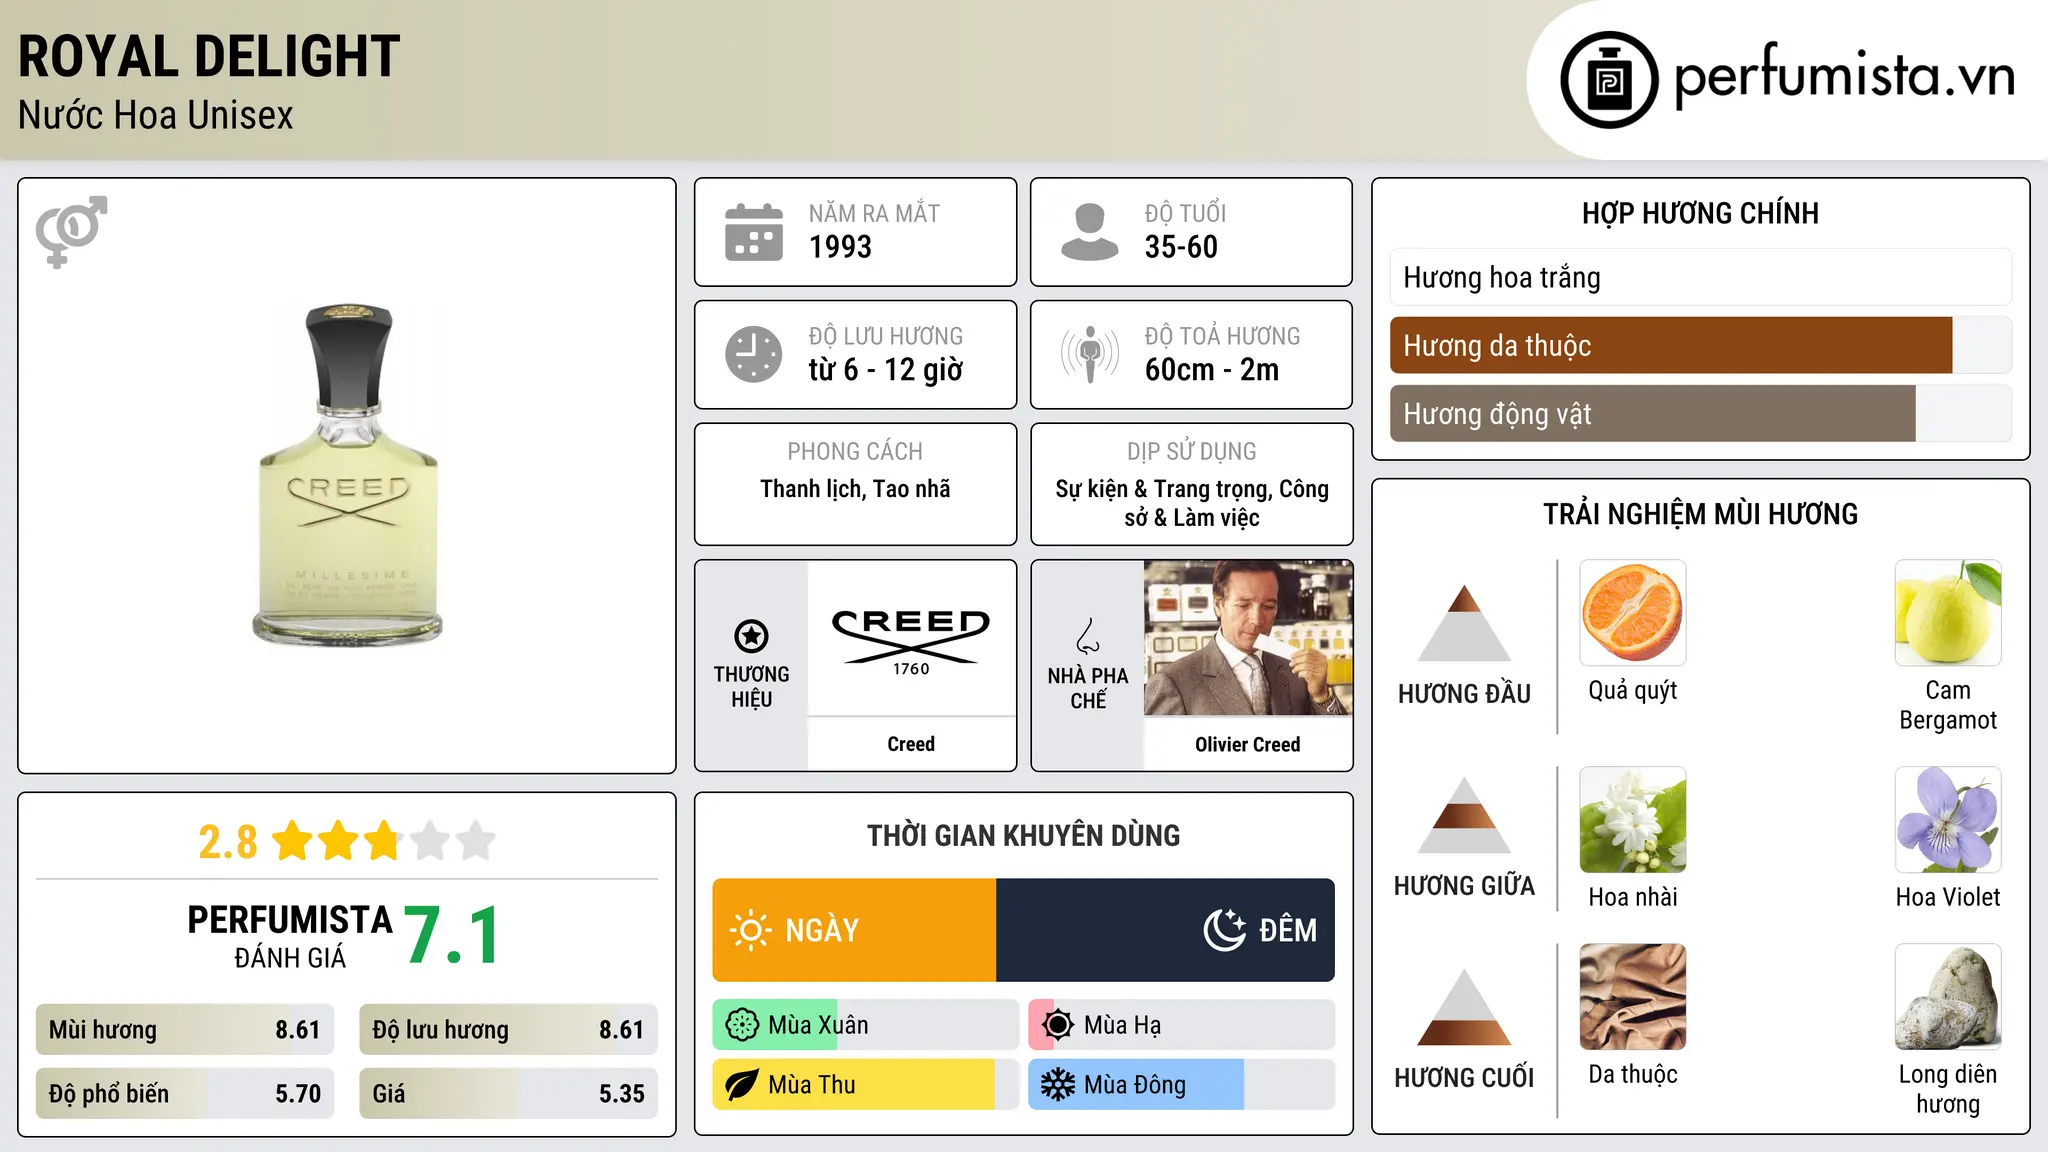Click the ROYAL DELIGHT title
Image resolution: width=2048 pixels, height=1152 pixels.
209,56
